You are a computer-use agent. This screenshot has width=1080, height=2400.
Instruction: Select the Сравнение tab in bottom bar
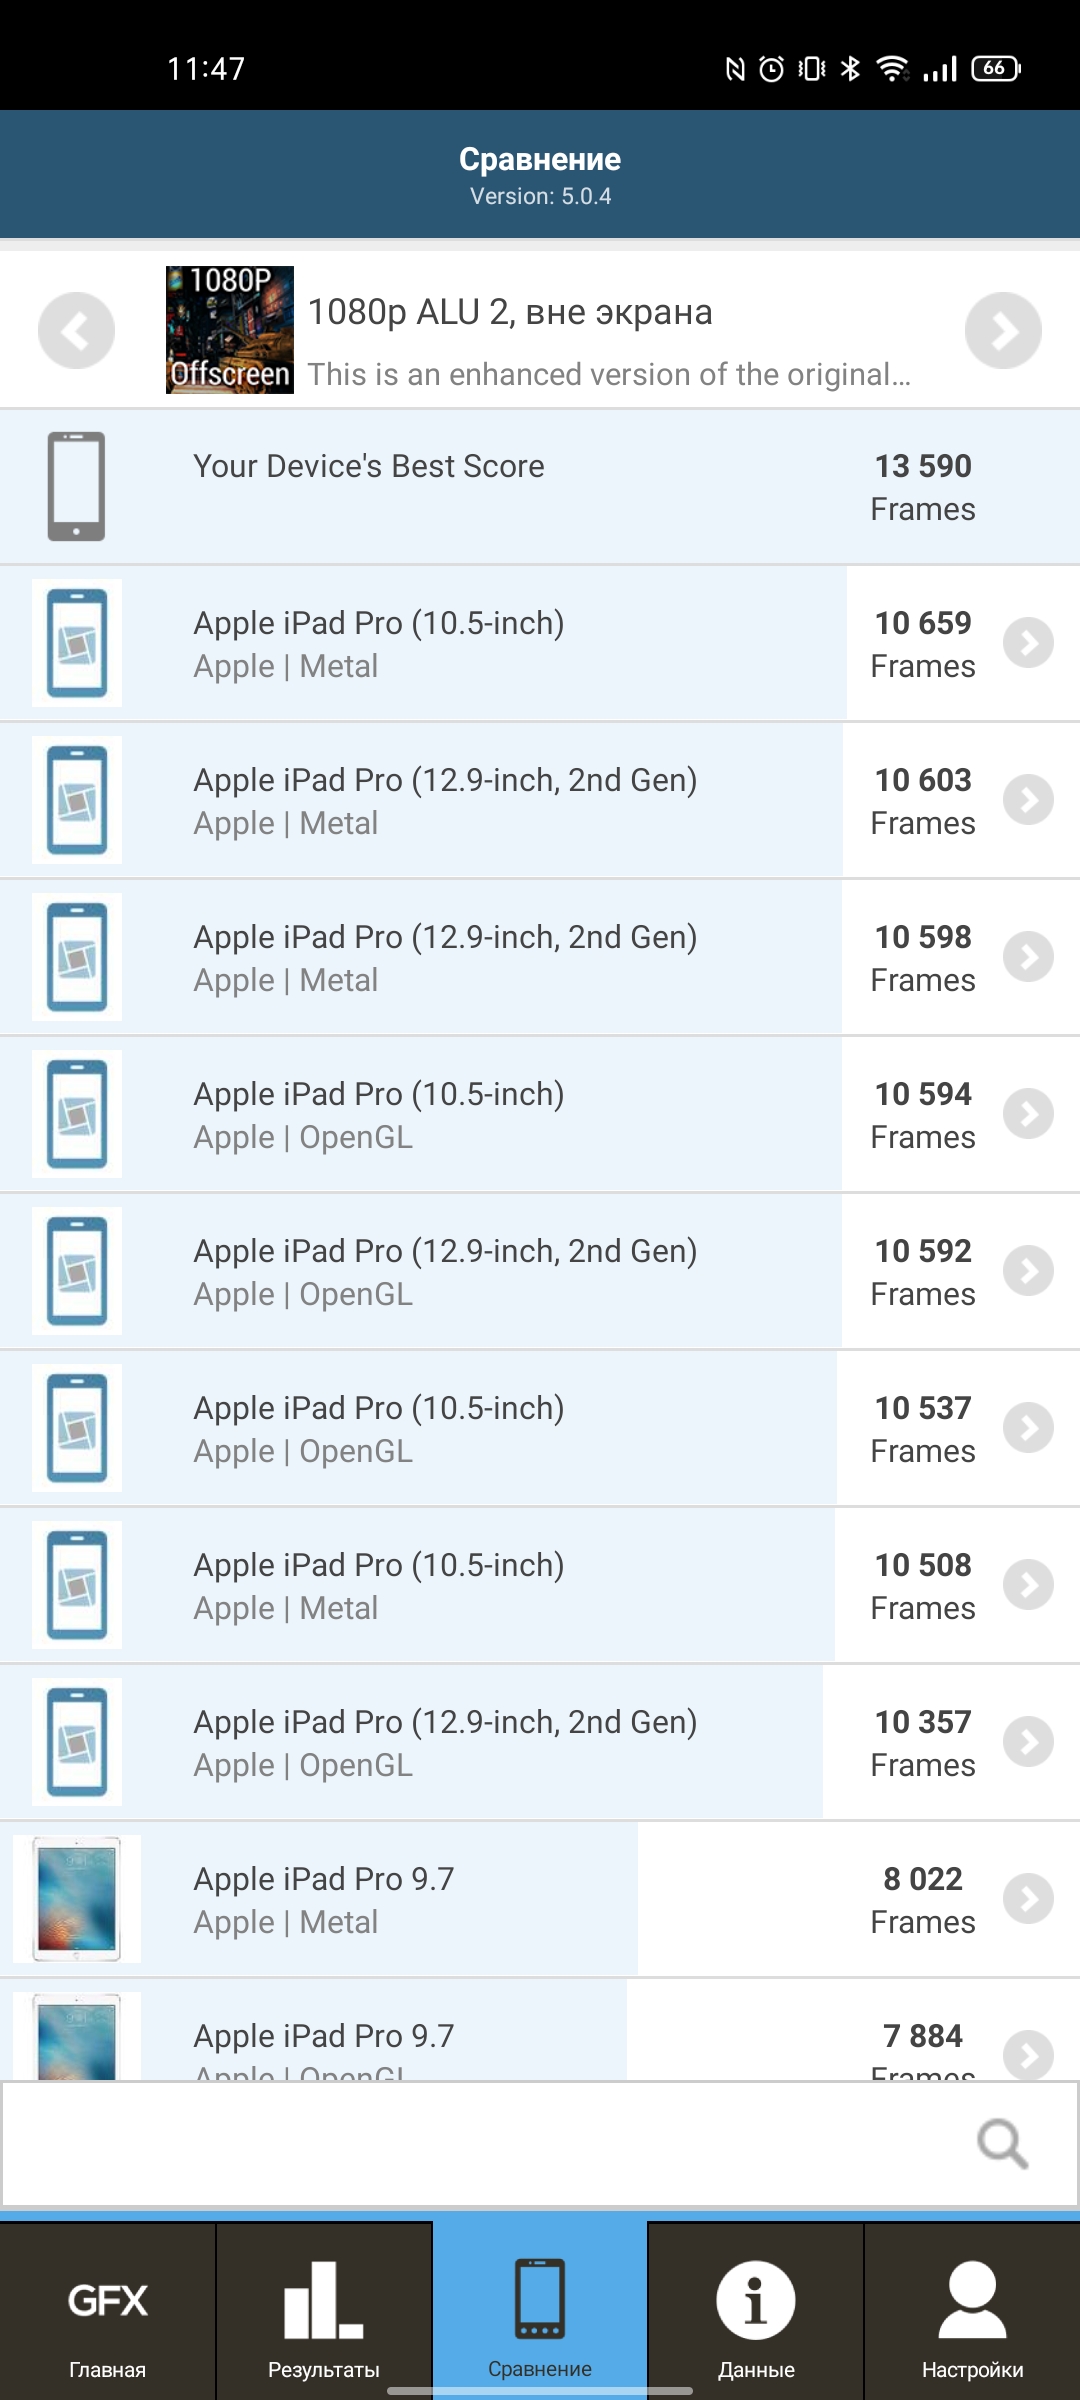(540, 2310)
